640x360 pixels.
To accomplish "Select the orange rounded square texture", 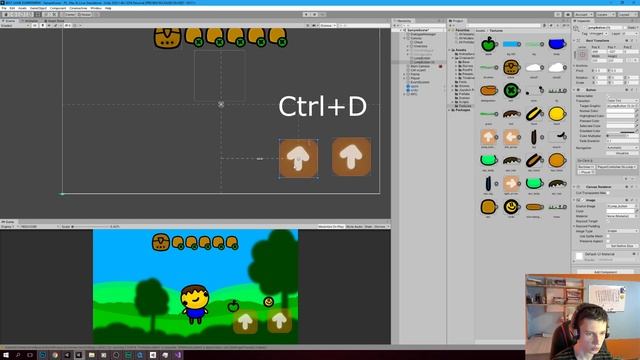I will 488,207.
